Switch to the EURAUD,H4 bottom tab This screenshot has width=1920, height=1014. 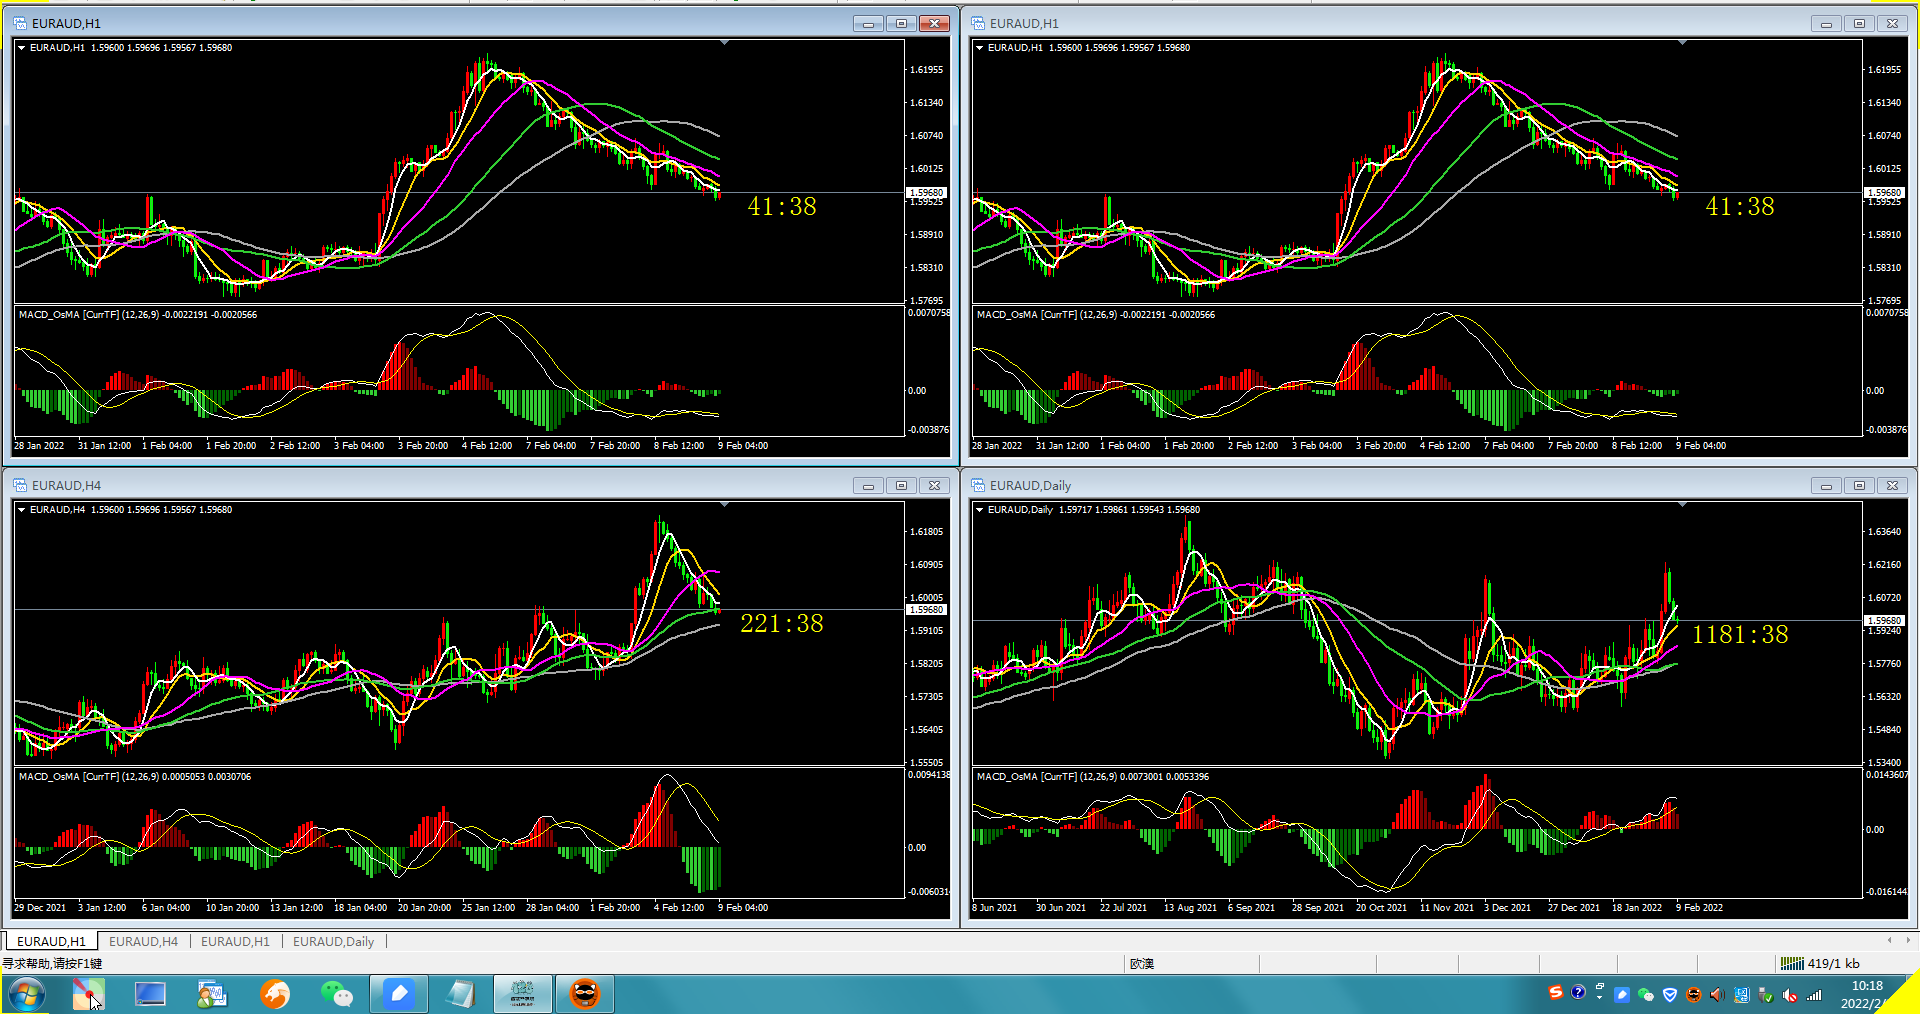tap(143, 941)
